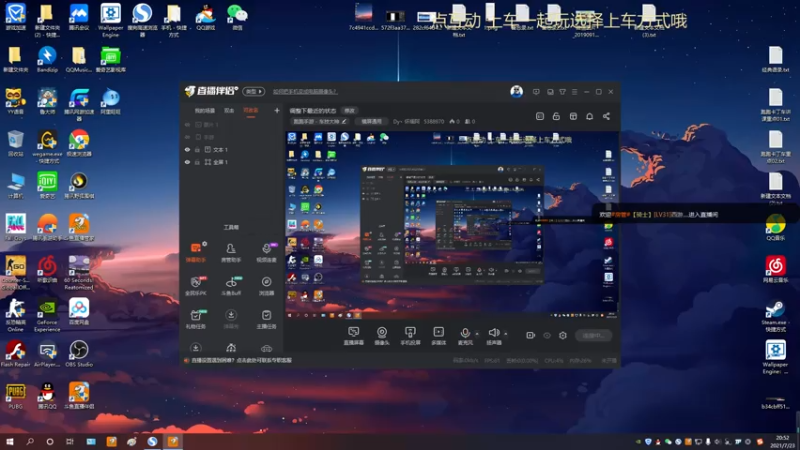Click the funnel icon in title bar

click(562, 92)
